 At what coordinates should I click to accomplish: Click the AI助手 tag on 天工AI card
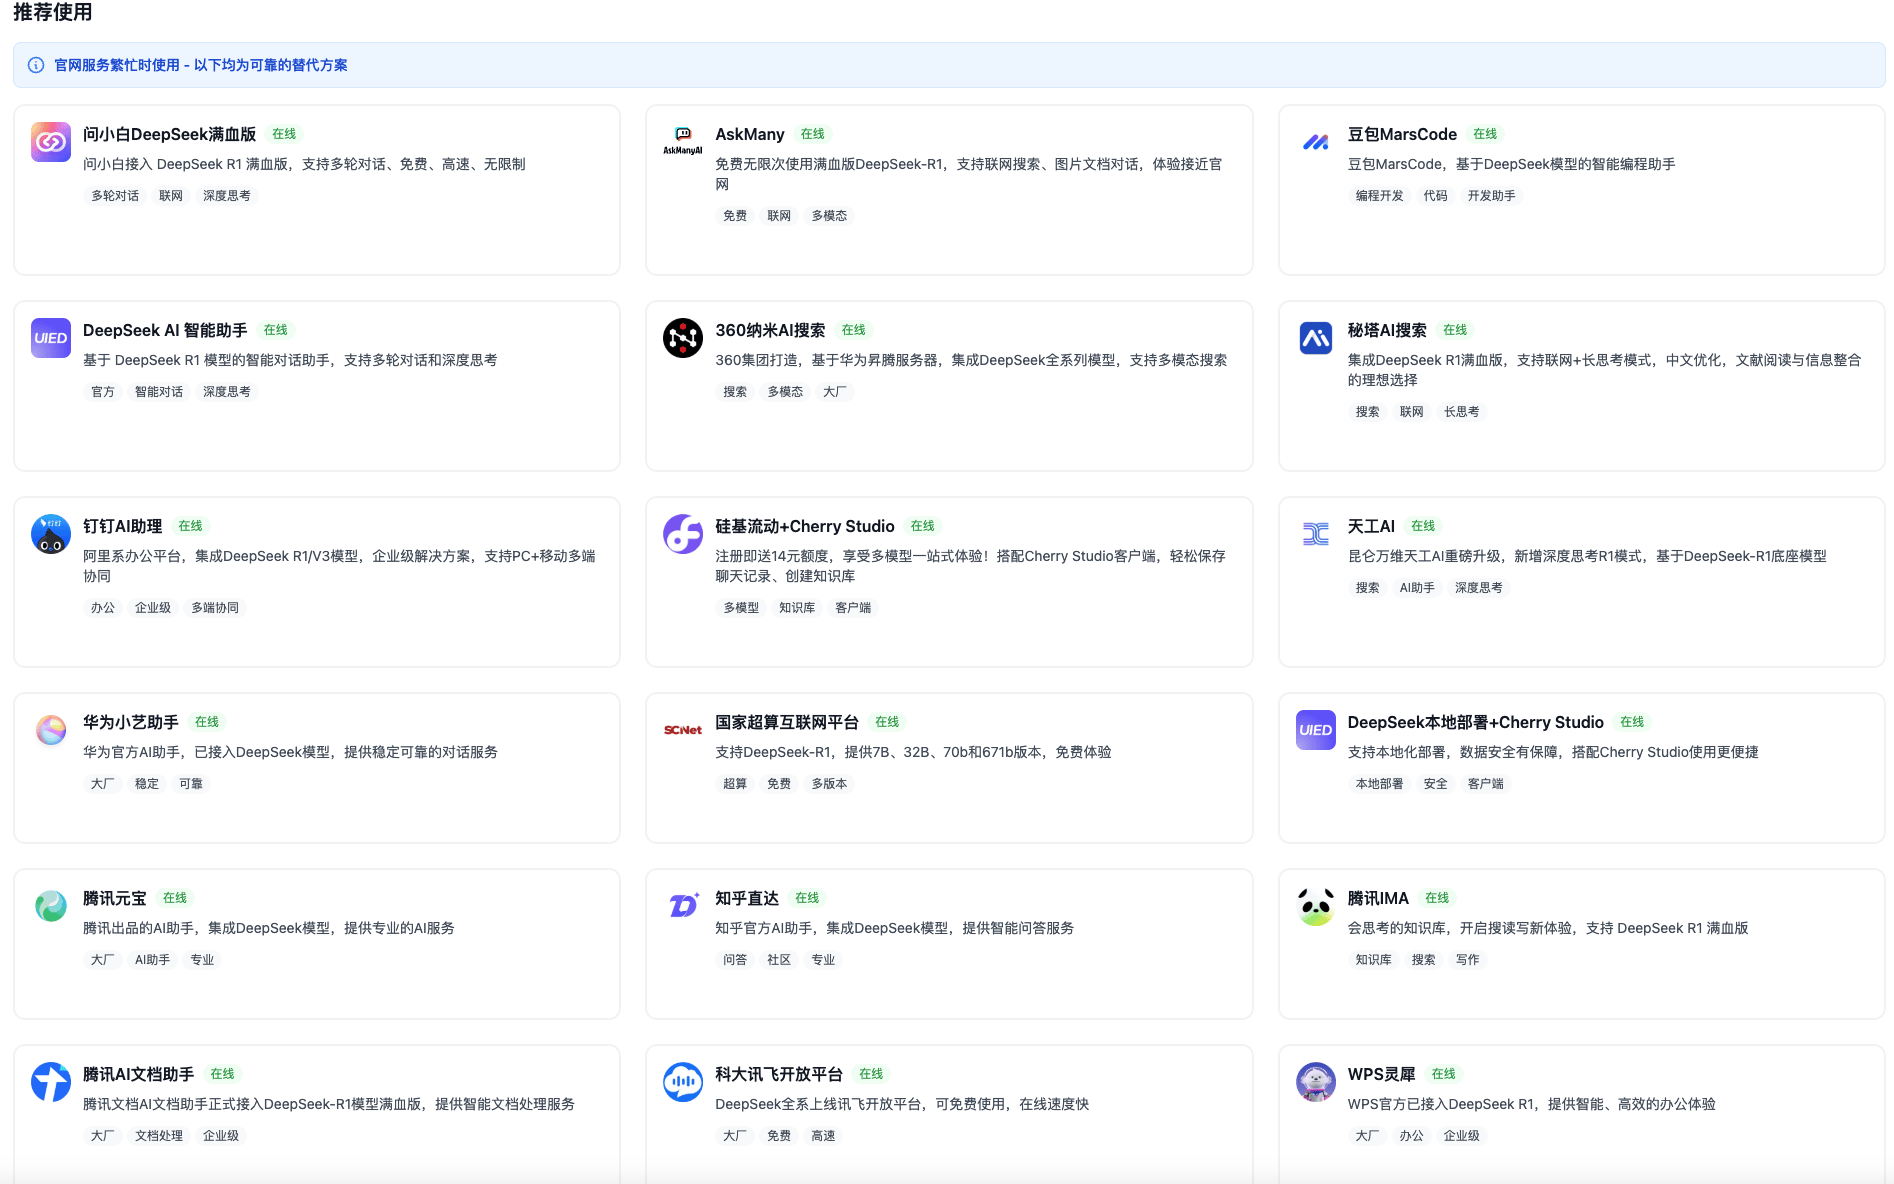(1417, 588)
